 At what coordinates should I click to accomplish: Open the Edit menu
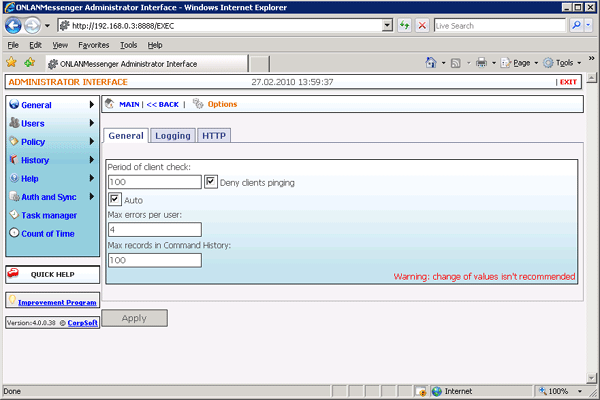[x=35, y=45]
